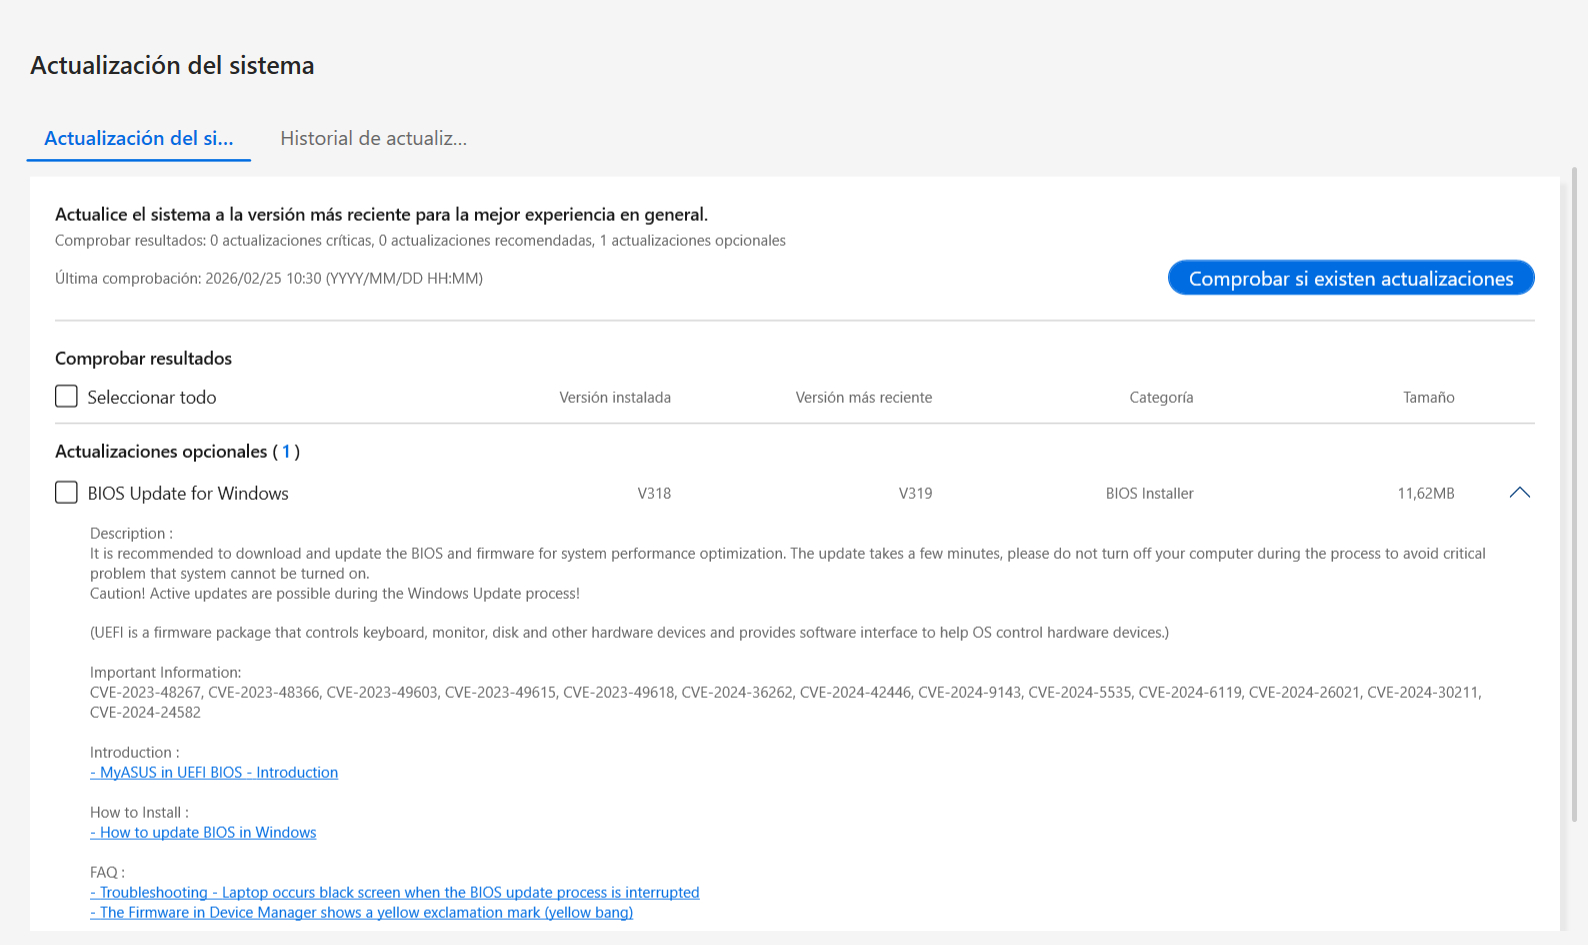The height and width of the screenshot is (945, 1588).
Task: Click the Tamaño column header
Action: point(1428,397)
